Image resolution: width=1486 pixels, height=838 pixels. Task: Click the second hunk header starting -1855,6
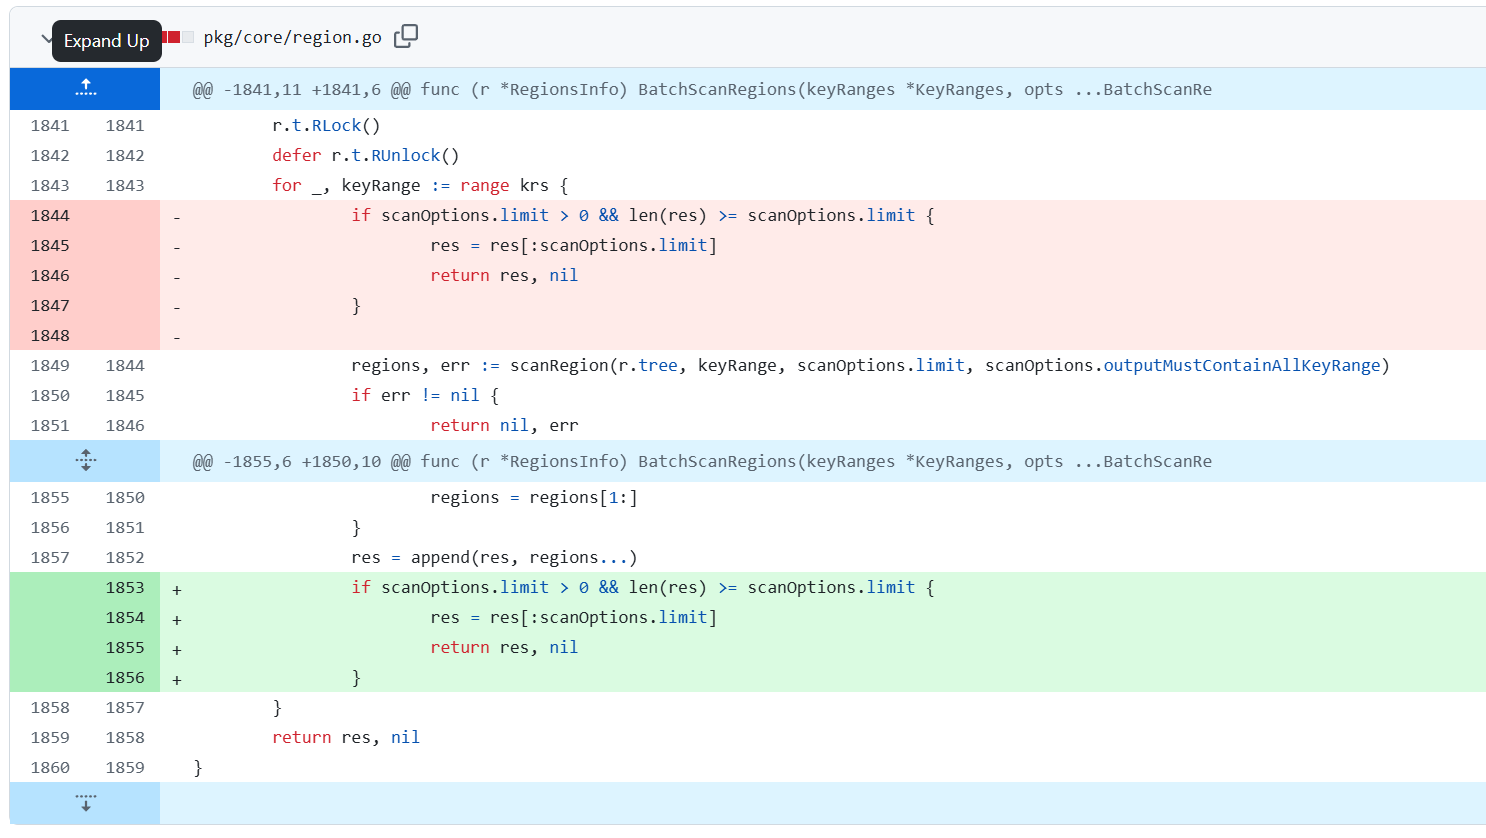pyautogui.click(x=701, y=462)
